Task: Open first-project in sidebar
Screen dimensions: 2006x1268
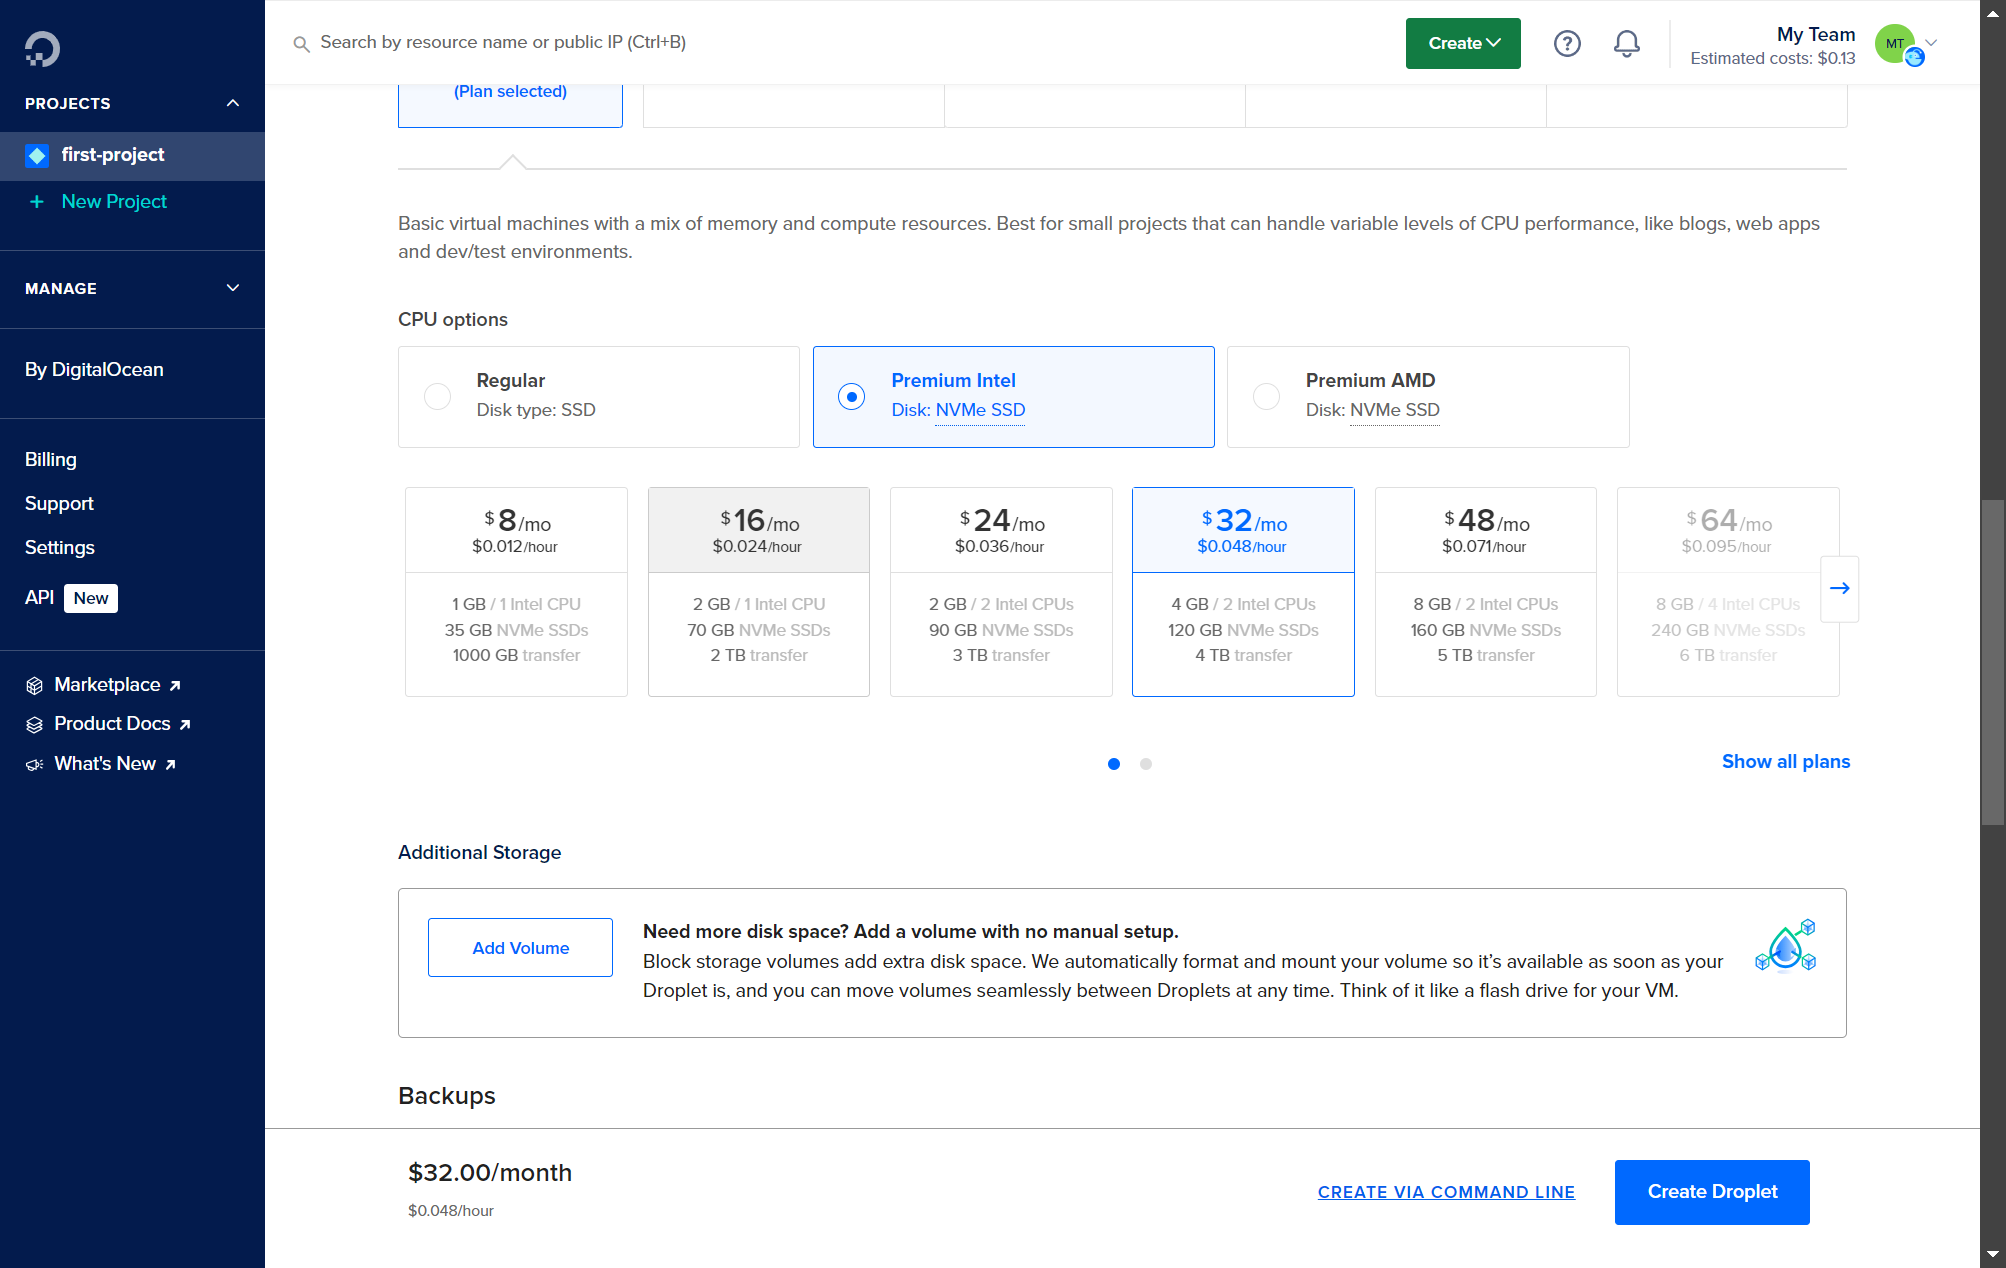Action: click(x=132, y=155)
